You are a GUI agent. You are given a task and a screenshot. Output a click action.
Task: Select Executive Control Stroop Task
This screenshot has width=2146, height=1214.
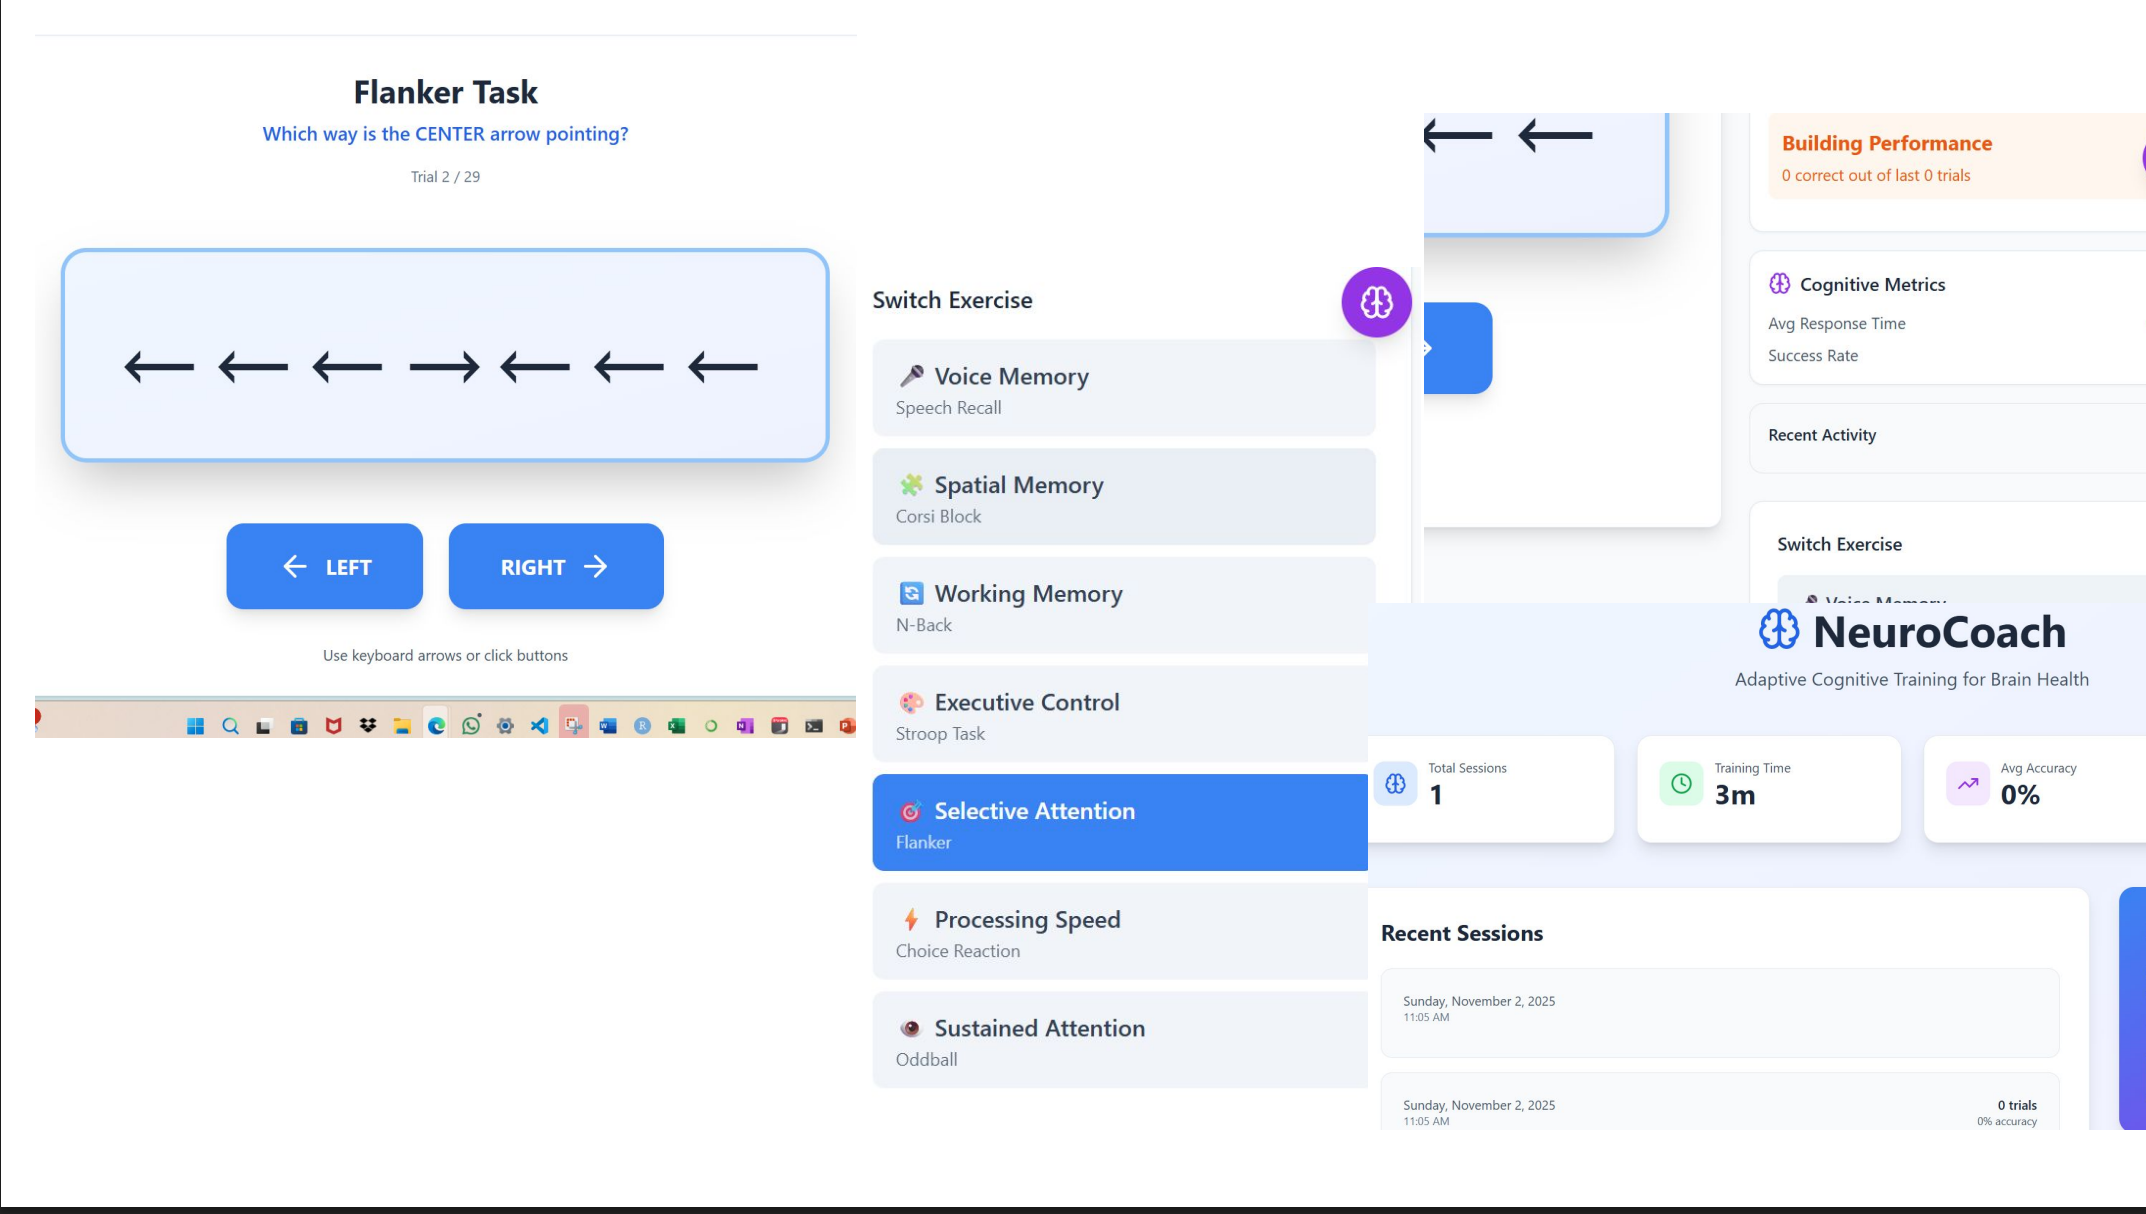pos(1120,715)
